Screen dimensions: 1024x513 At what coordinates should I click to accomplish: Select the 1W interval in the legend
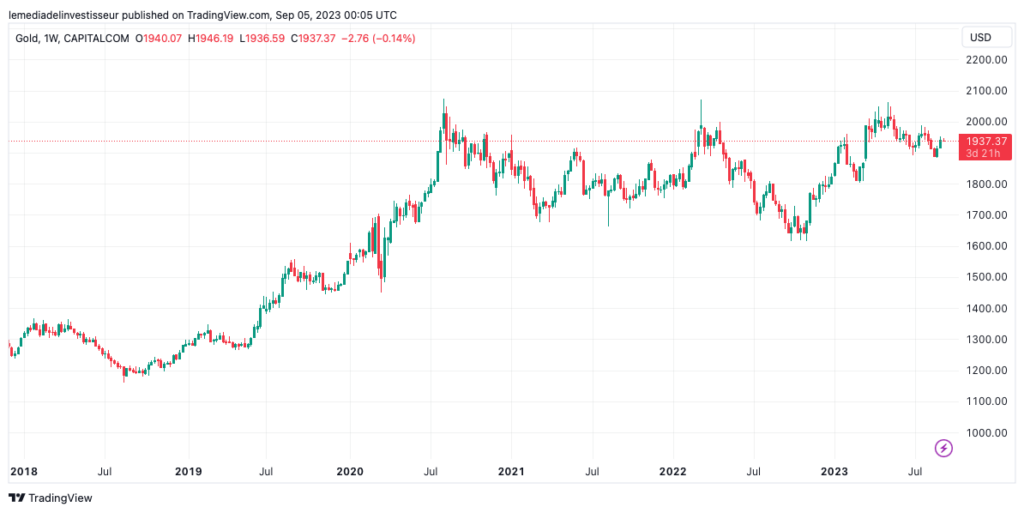tap(54, 38)
